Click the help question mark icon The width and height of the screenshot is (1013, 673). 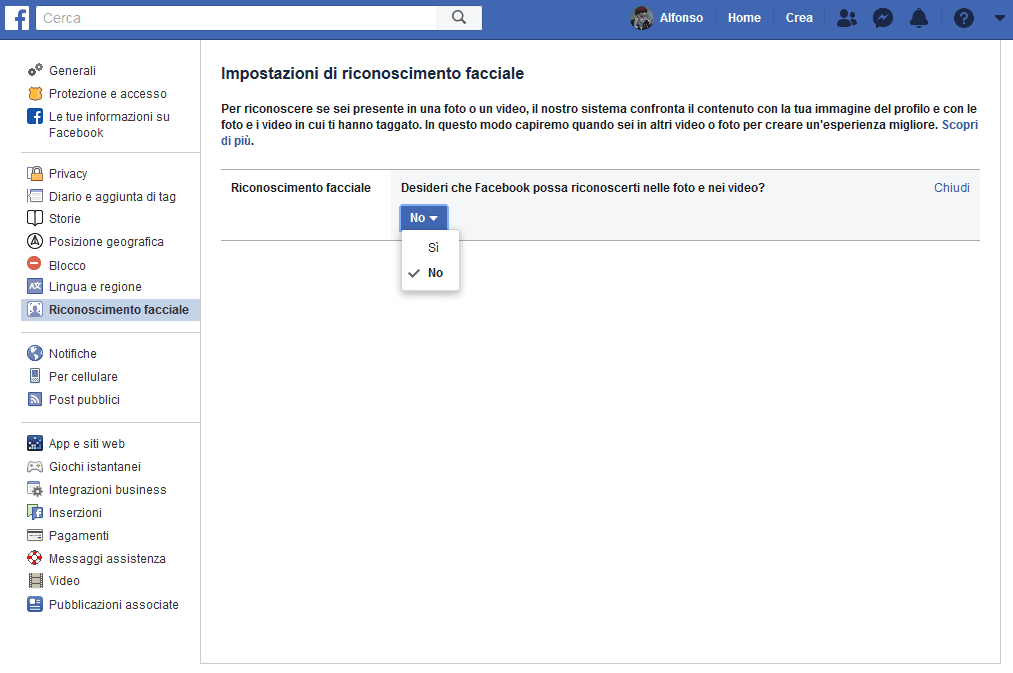[964, 18]
